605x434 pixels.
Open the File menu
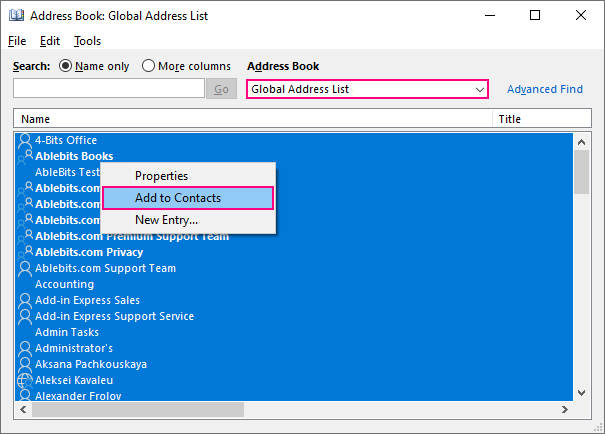tap(17, 41)
